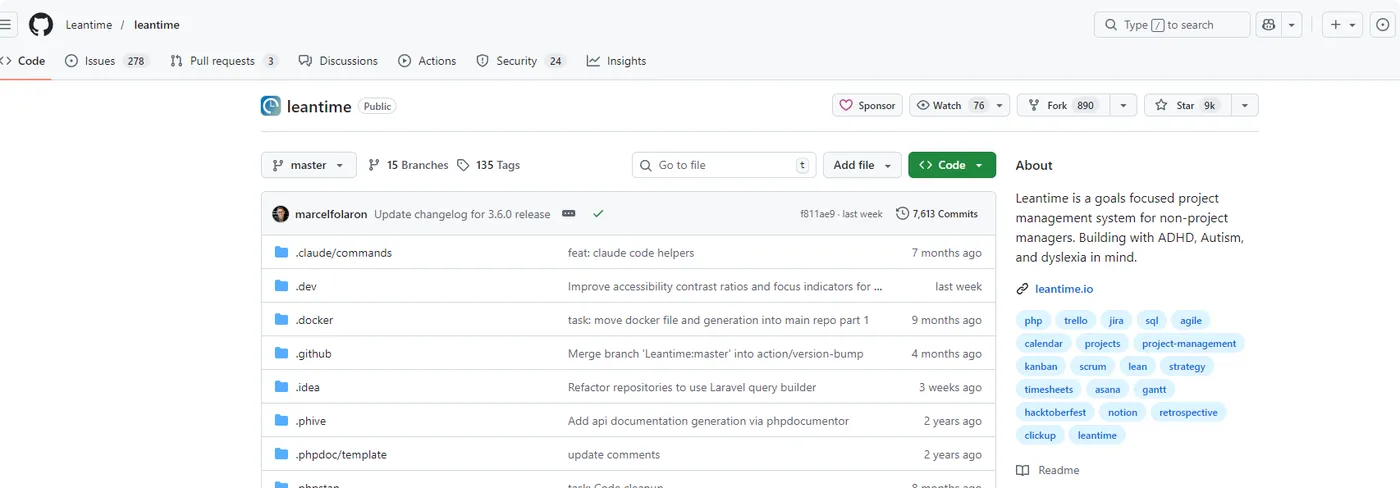Open the master branch selector
Screen dimensions: 1400x488
[309, 165]
